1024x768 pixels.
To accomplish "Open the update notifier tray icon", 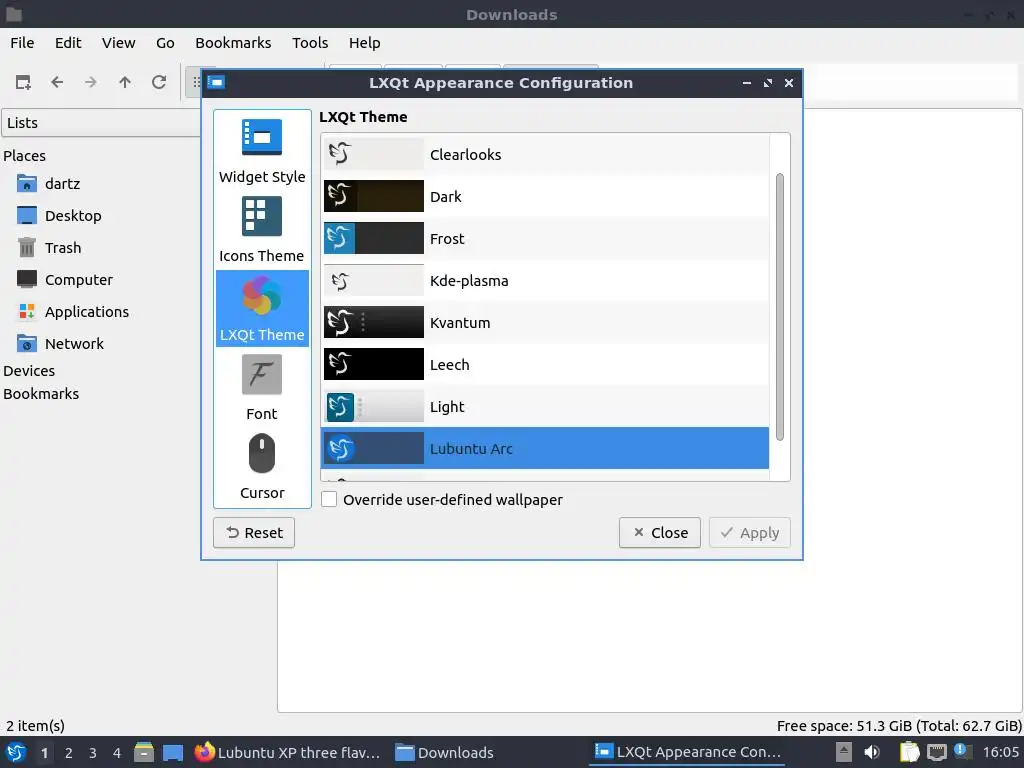I will 963,752.
